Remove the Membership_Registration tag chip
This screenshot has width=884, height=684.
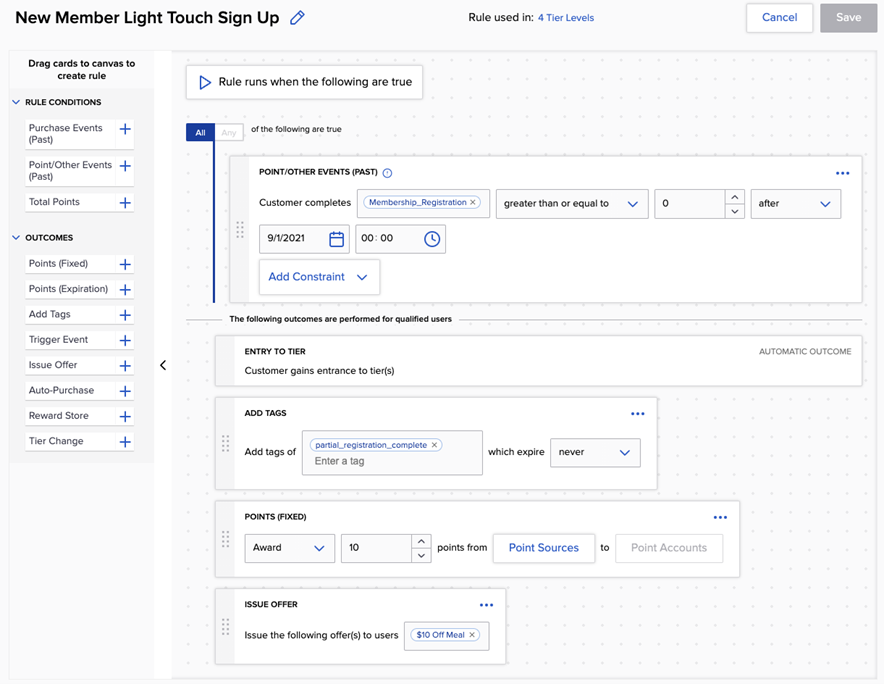click(473, 202)
